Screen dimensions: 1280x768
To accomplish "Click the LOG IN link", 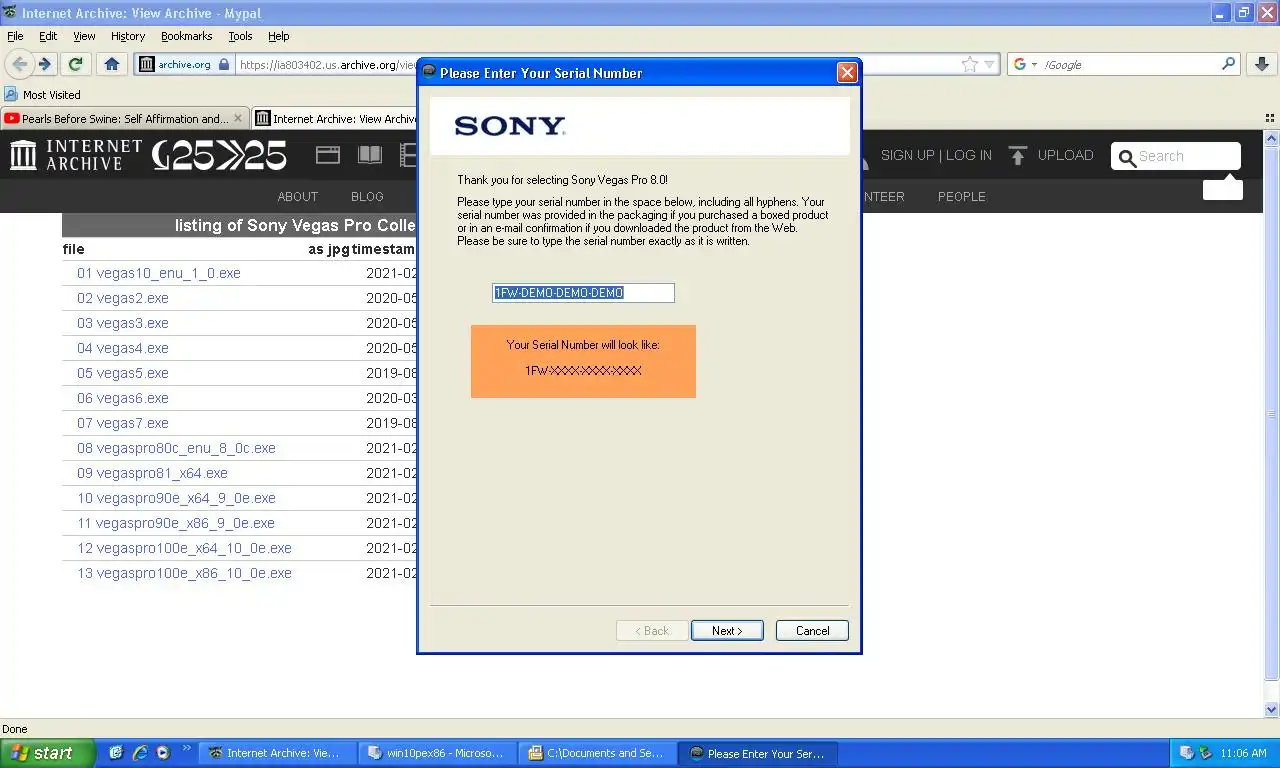I will click(969, 155).
